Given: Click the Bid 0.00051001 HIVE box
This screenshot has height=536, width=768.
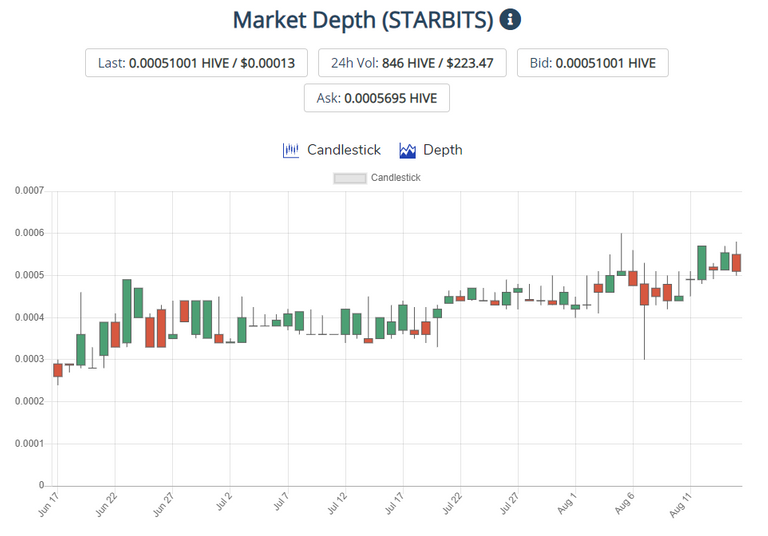Looking at the screenshot, I should (593, 63).
